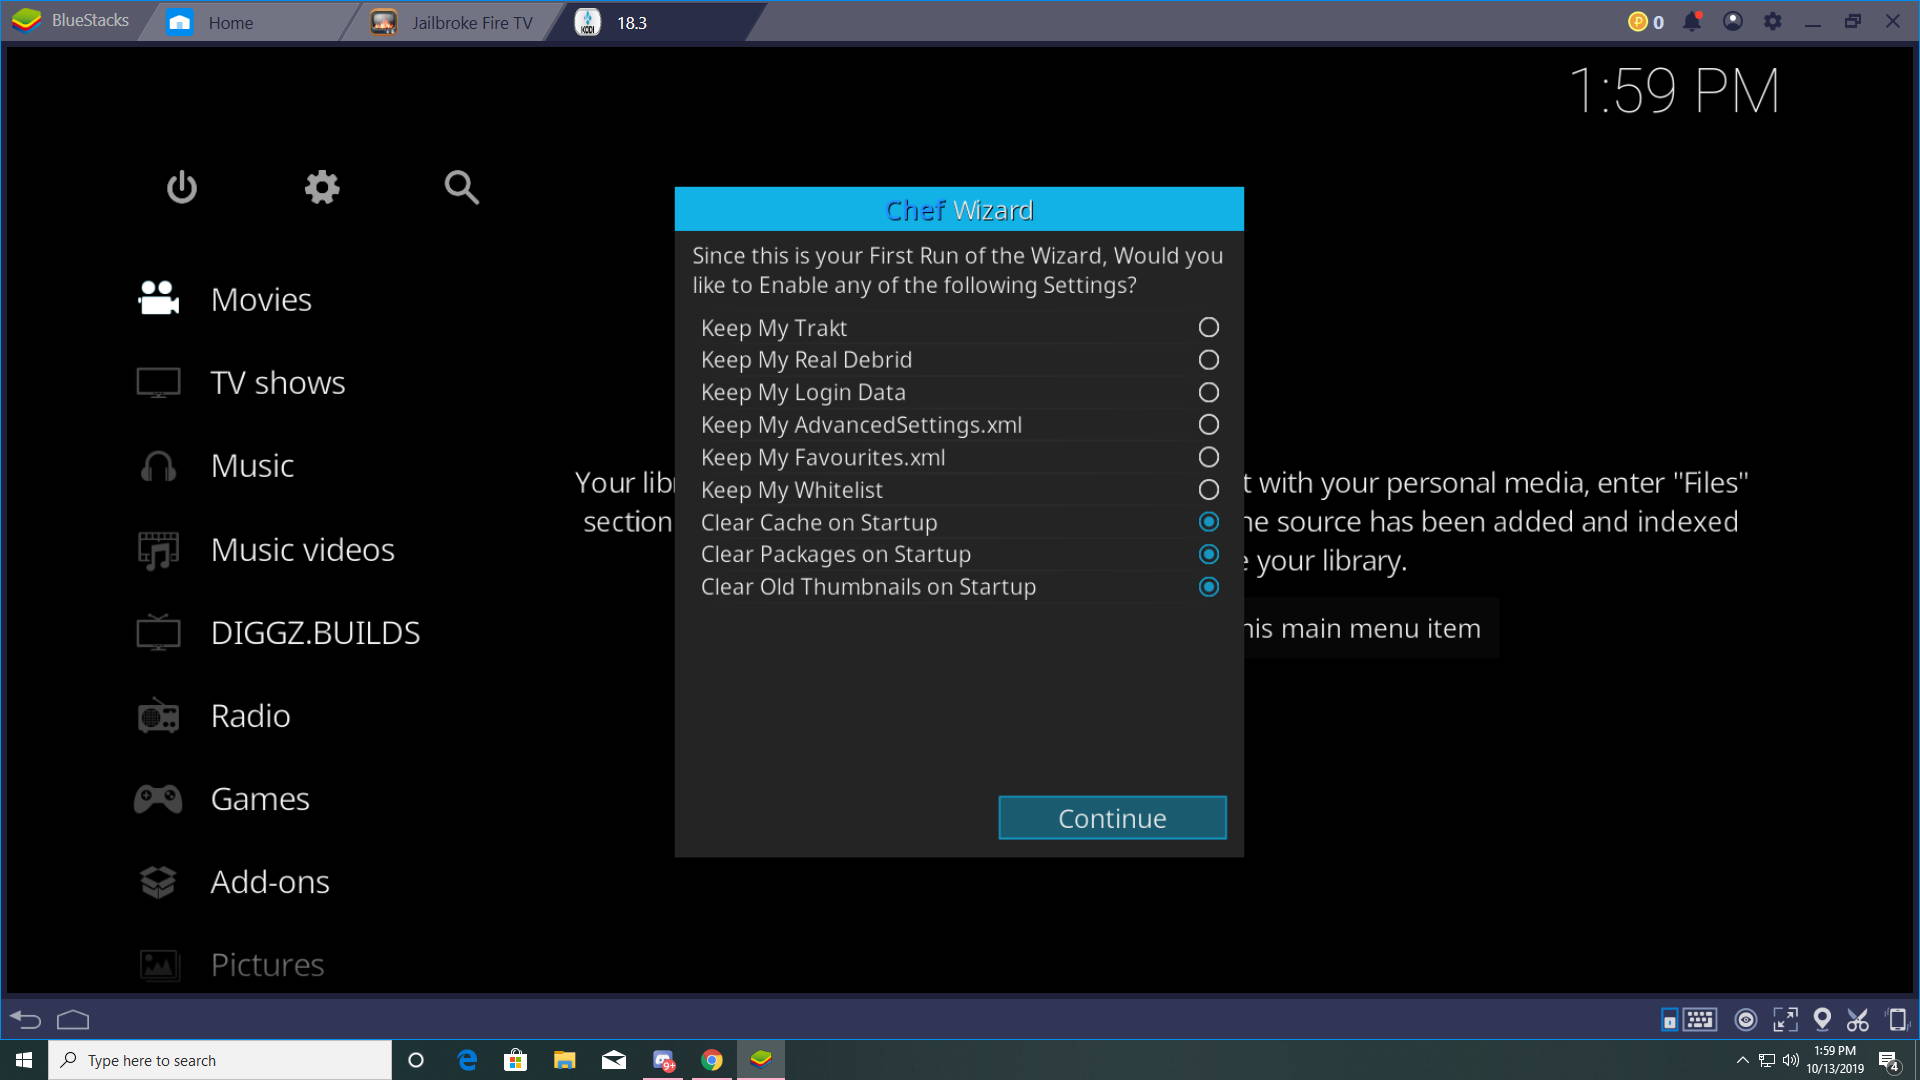Open Kodi settings gear icon

(x=322, y=187)
